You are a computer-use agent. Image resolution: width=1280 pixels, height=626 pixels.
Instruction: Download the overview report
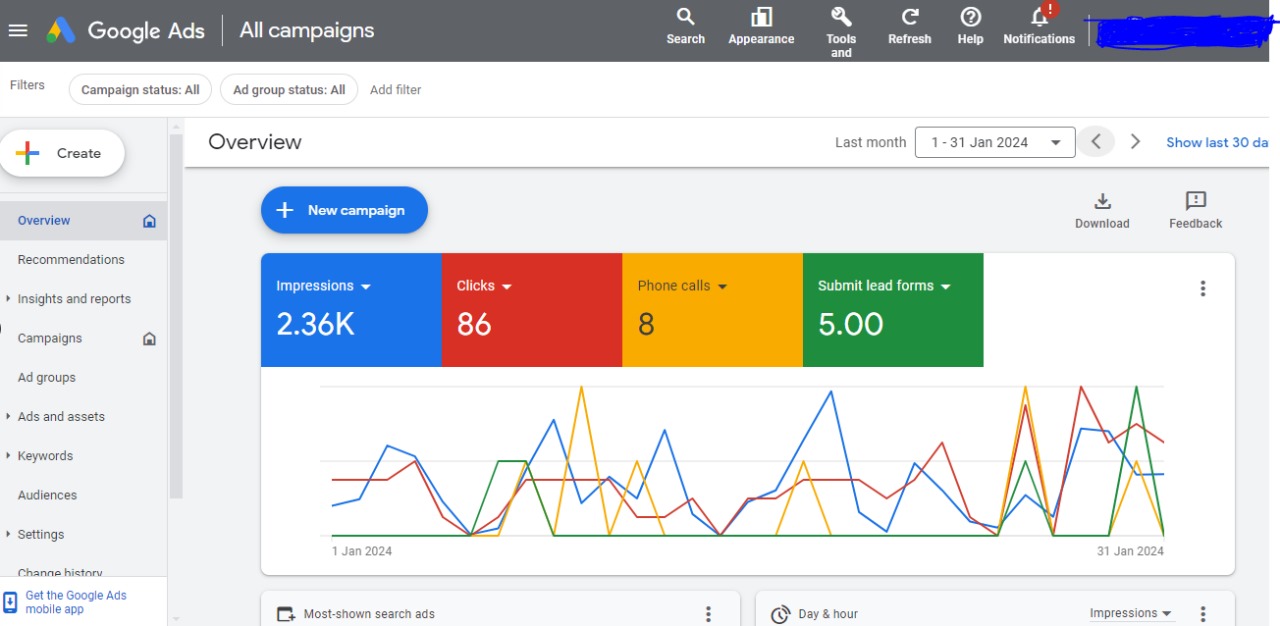pos(1102,202)
